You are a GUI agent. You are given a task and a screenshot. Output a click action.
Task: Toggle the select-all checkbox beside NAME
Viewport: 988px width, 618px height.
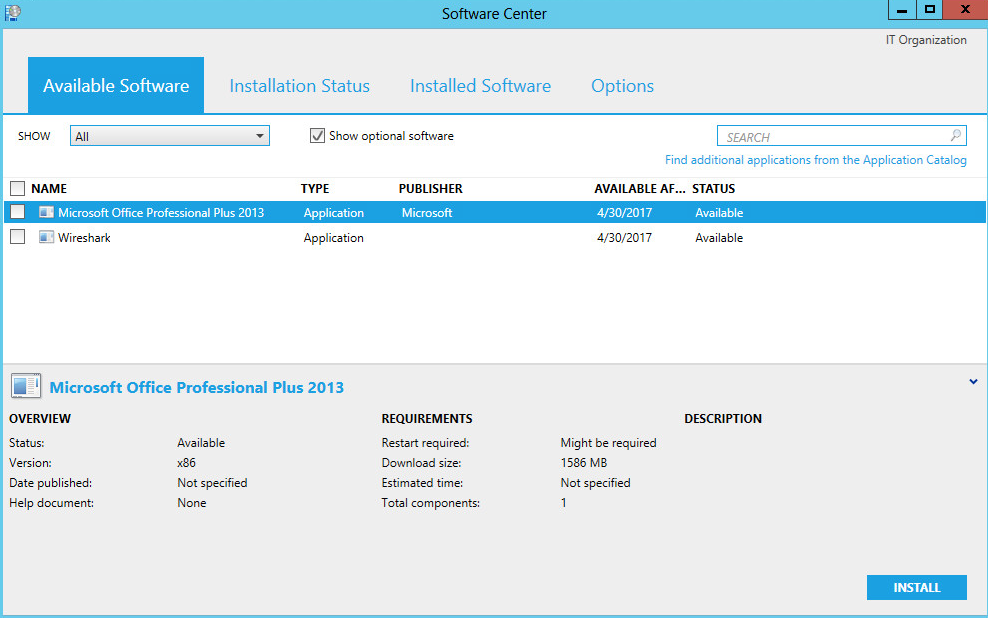[x=18, y=188]
